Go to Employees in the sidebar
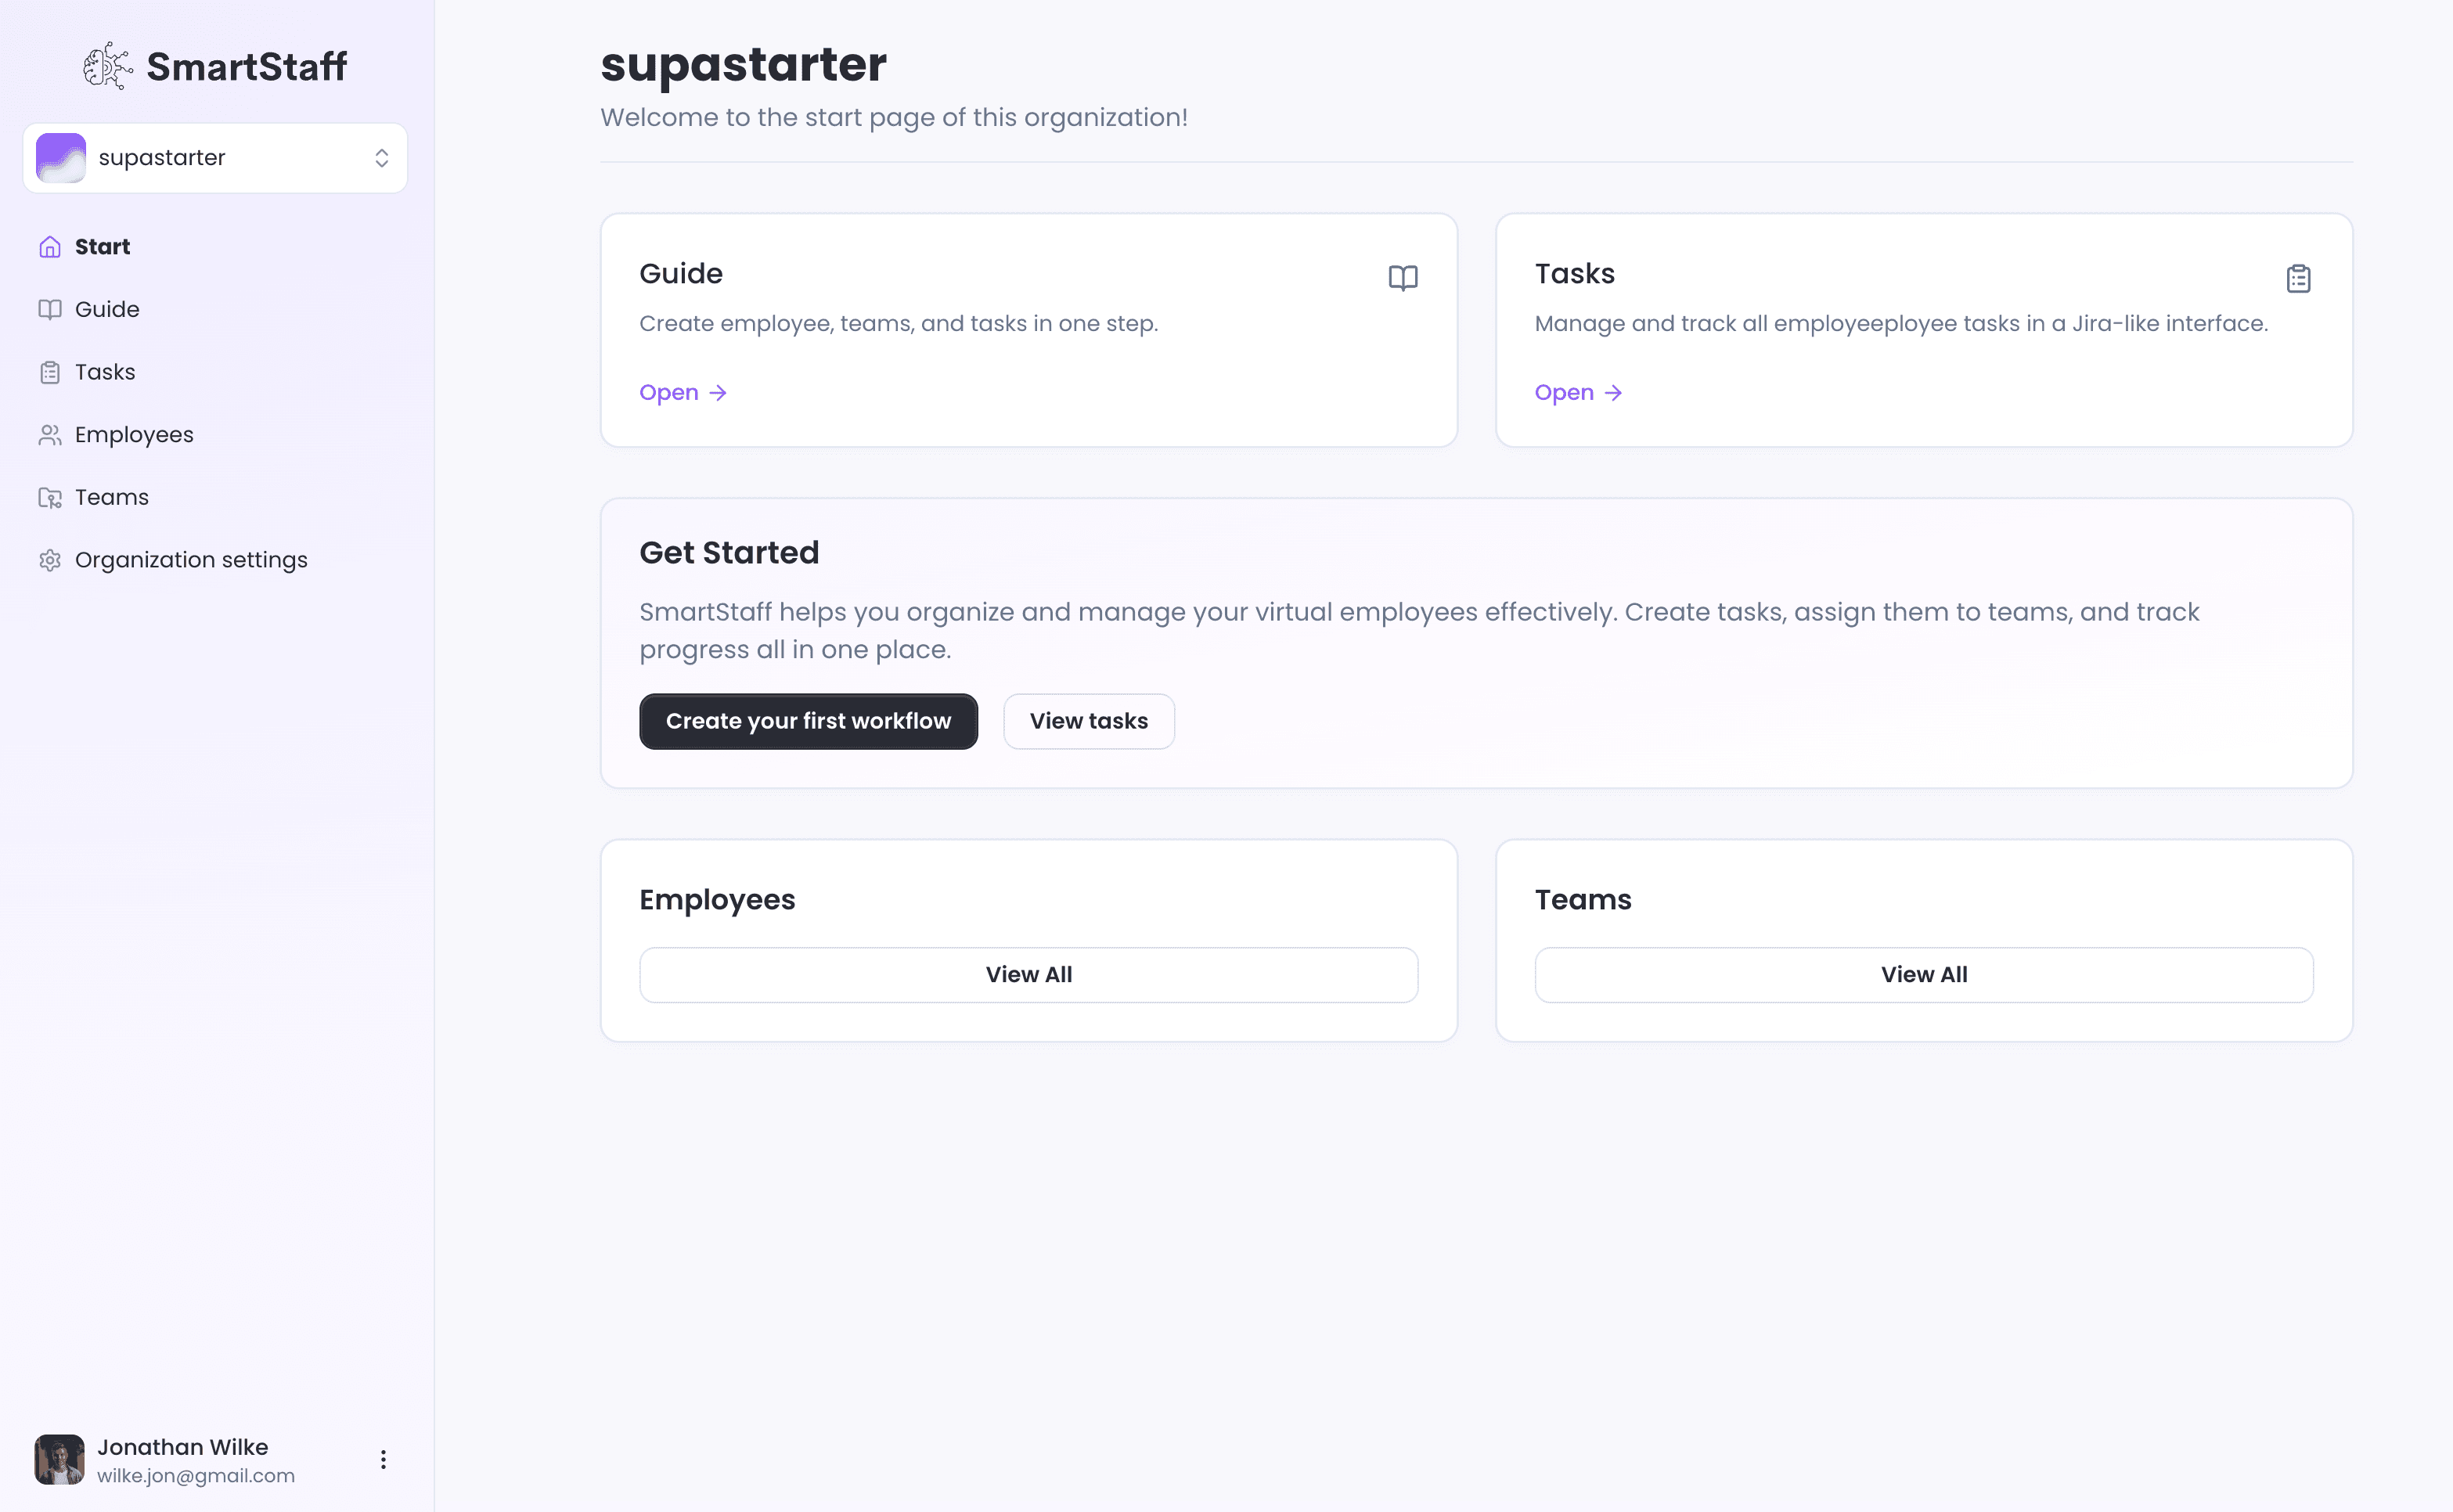 coord(134,435)
